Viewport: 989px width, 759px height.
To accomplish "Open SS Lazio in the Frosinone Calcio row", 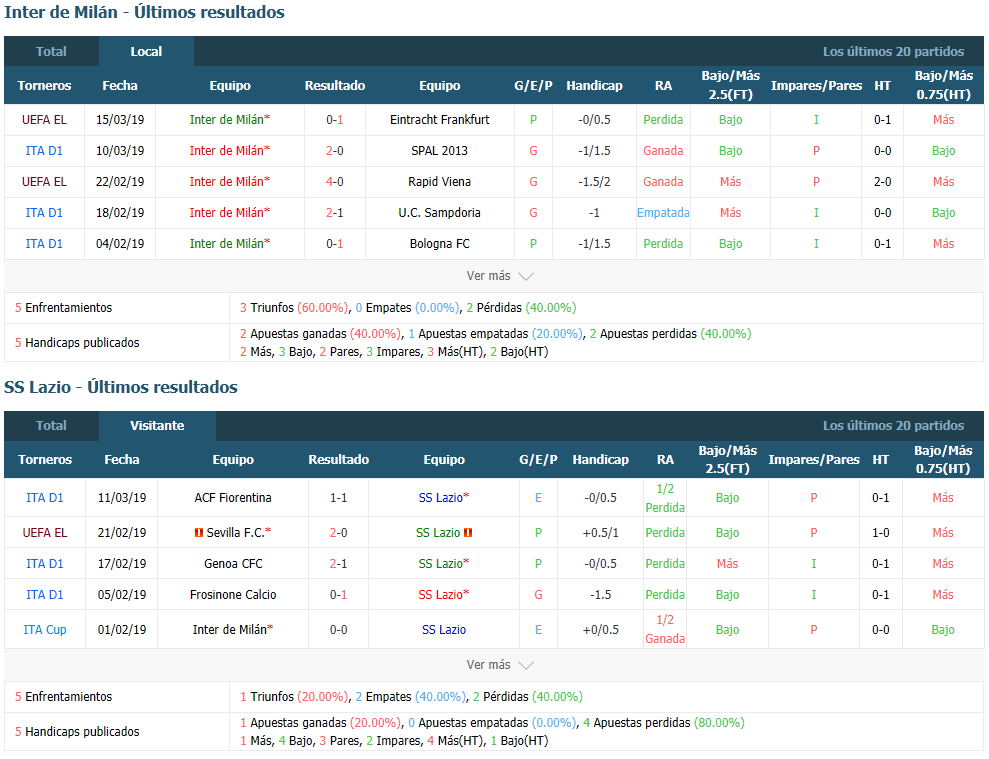I will [x=441, y=595].
